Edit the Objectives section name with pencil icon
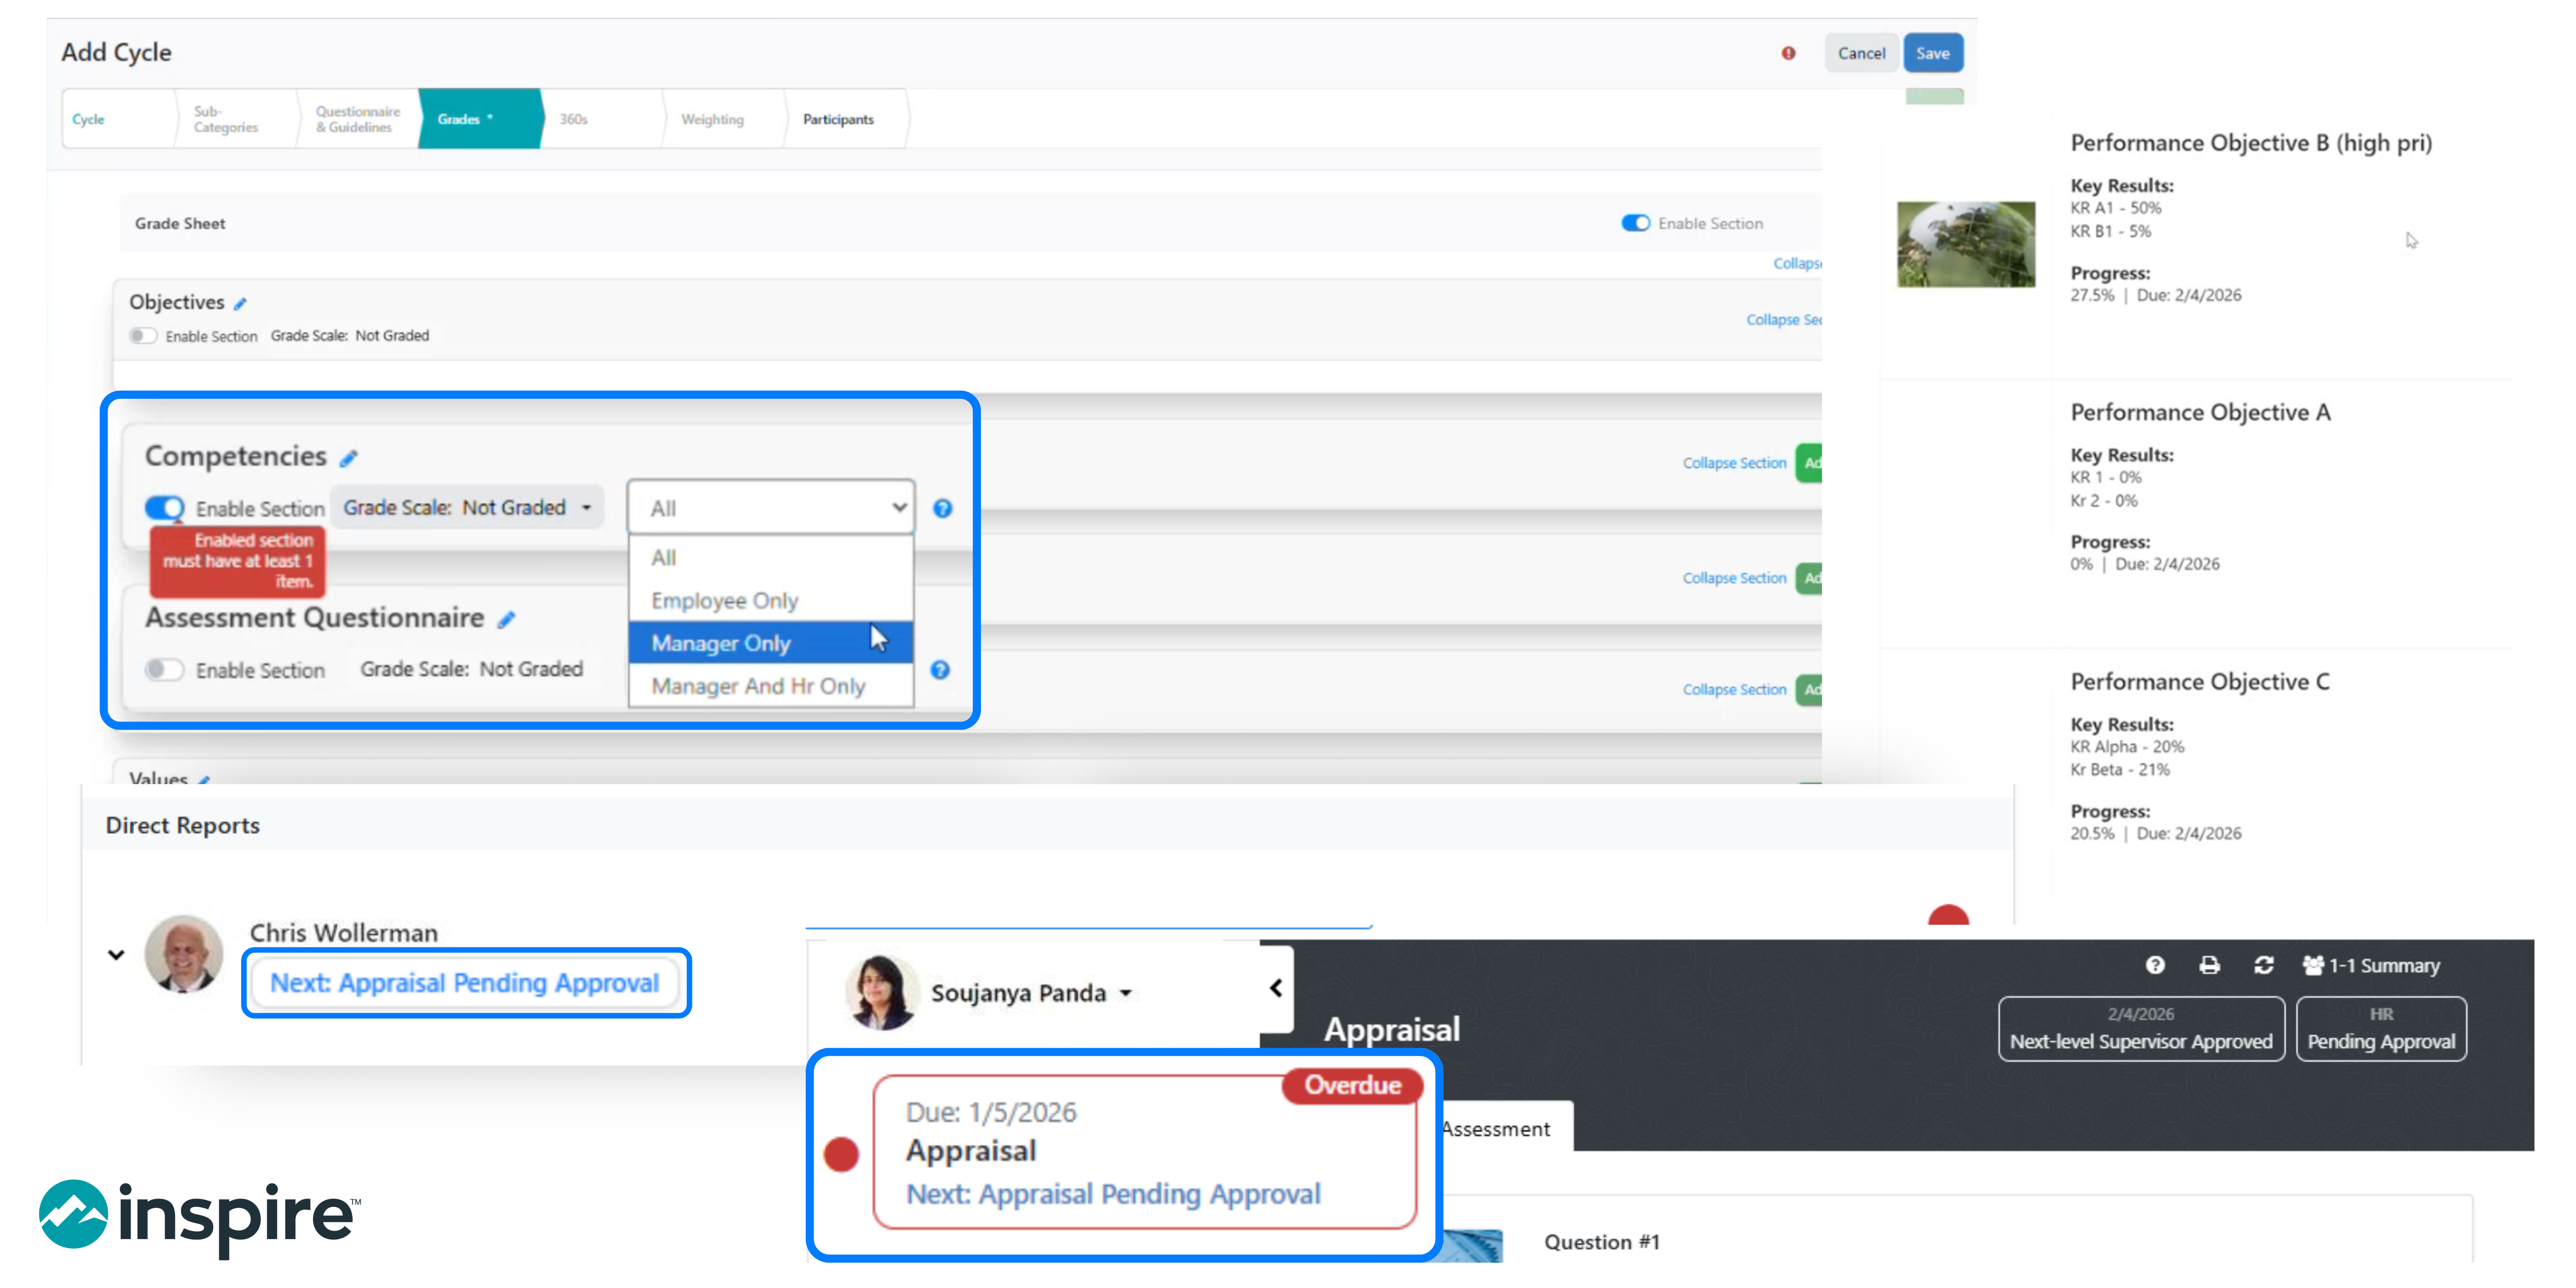This screenshot has height=1288, width=2576. (x=240, y=303)
